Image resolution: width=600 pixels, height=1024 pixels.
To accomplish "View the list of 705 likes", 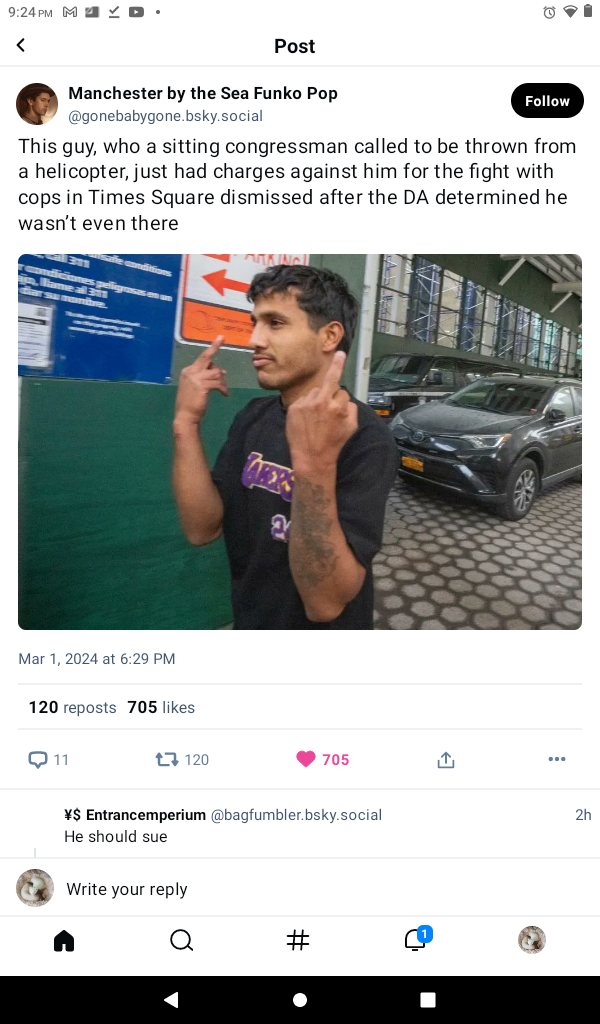I will pyautogui.click(x=161, y=707).
